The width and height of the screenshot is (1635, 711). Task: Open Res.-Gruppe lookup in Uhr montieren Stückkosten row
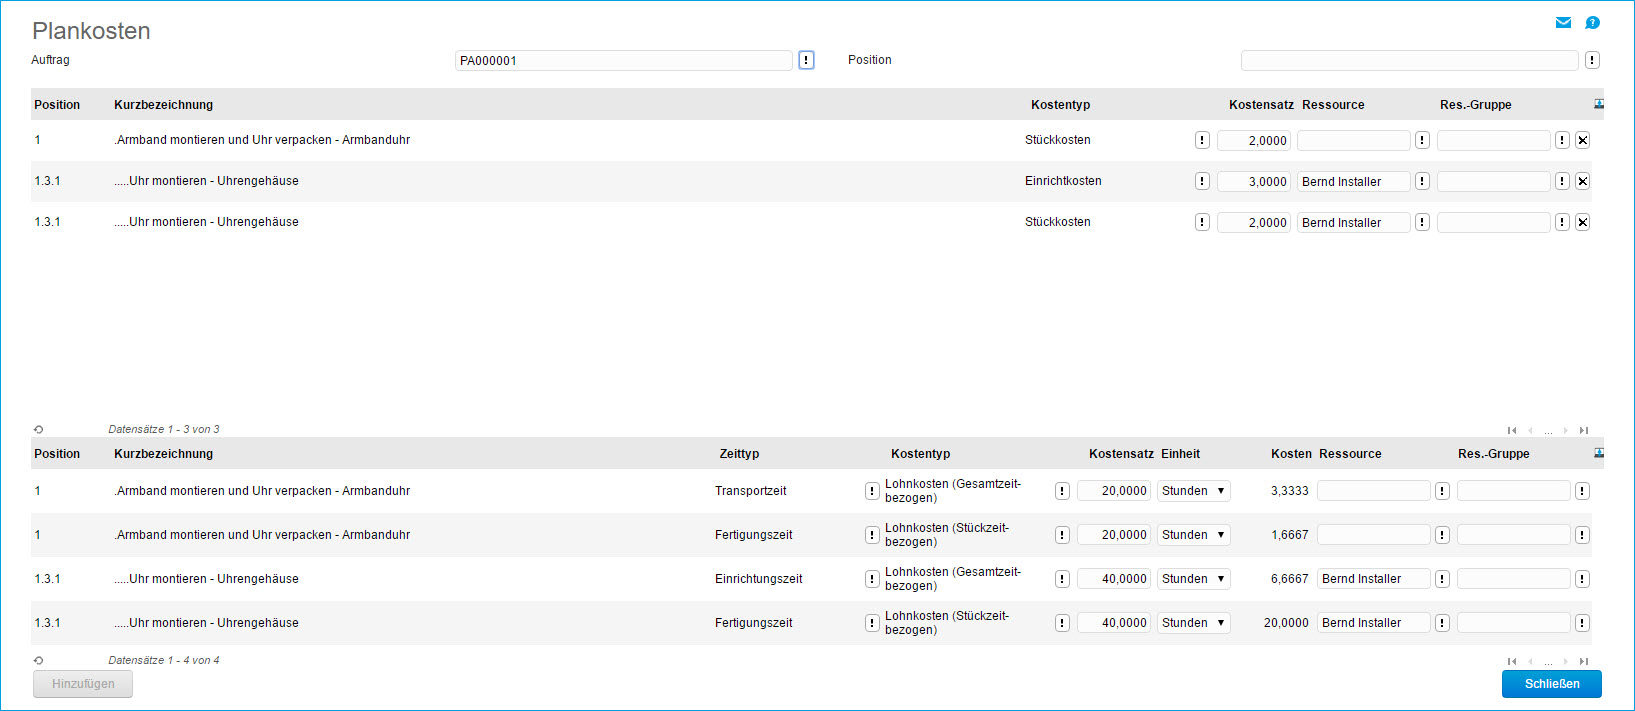1562,222
